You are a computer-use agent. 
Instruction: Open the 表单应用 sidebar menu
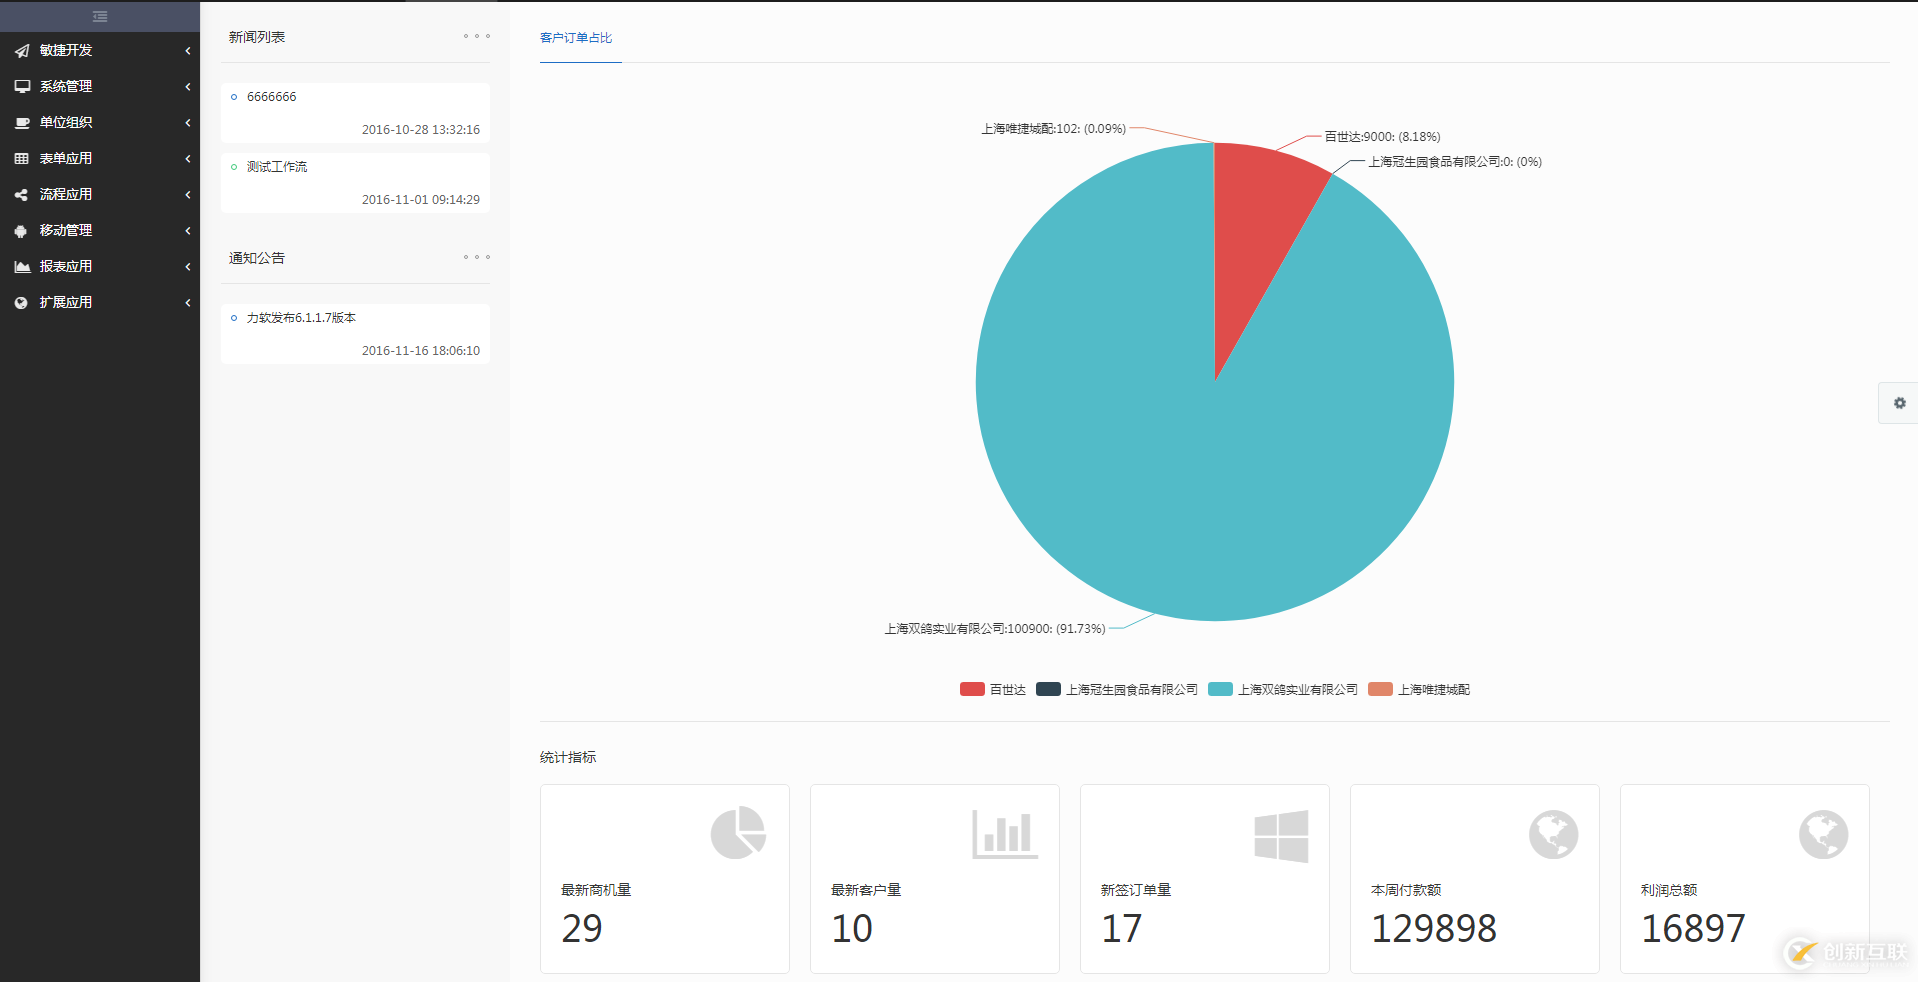tap(100, 159)
